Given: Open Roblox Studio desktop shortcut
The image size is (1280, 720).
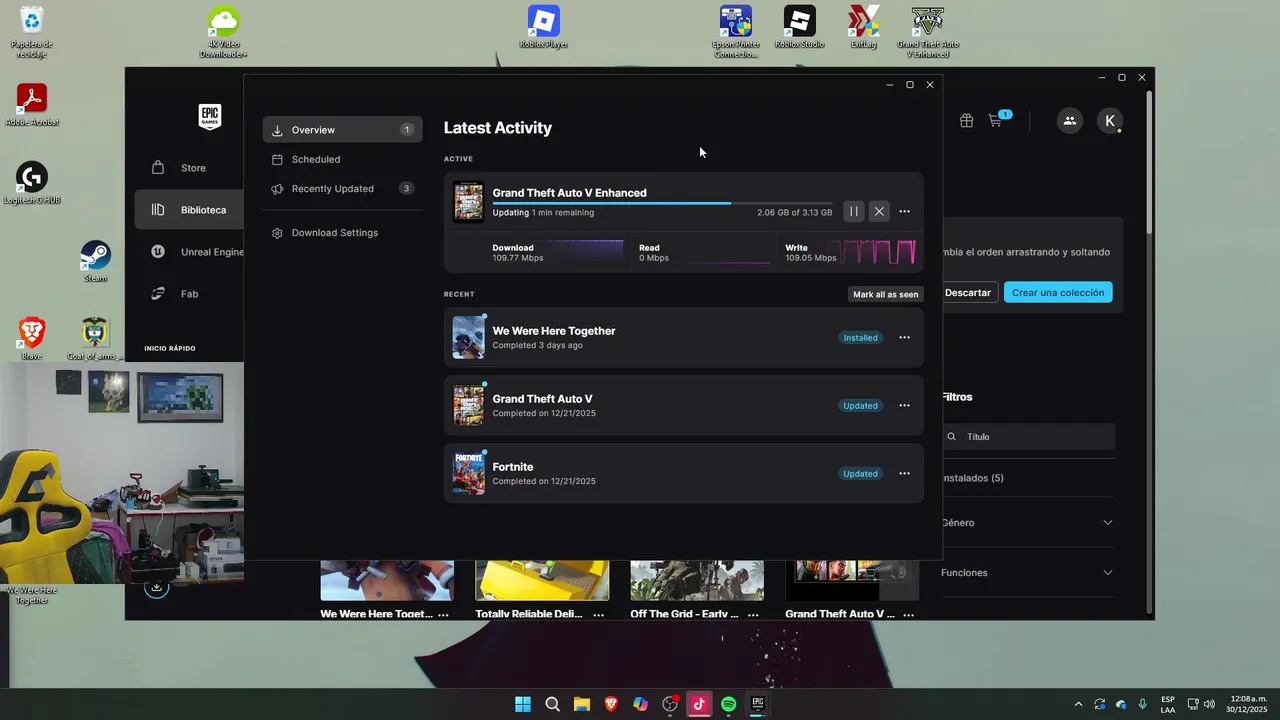Looking at the screenshot, I should click(800, 27).
